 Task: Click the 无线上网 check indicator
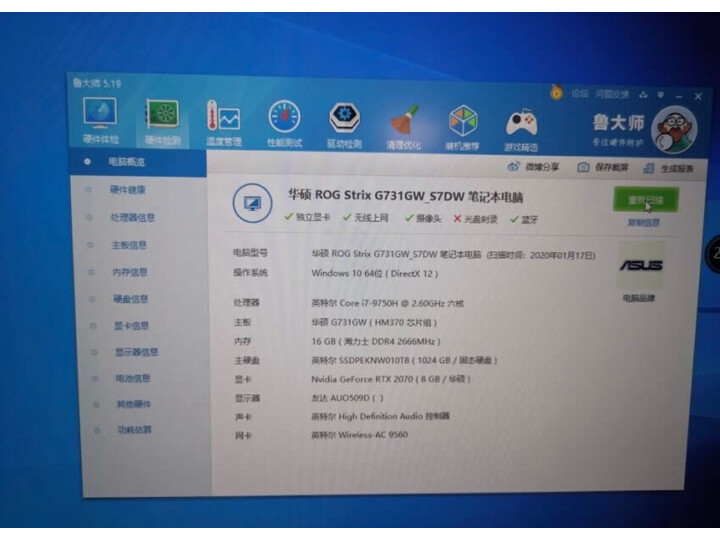click(x=366, y=217)
